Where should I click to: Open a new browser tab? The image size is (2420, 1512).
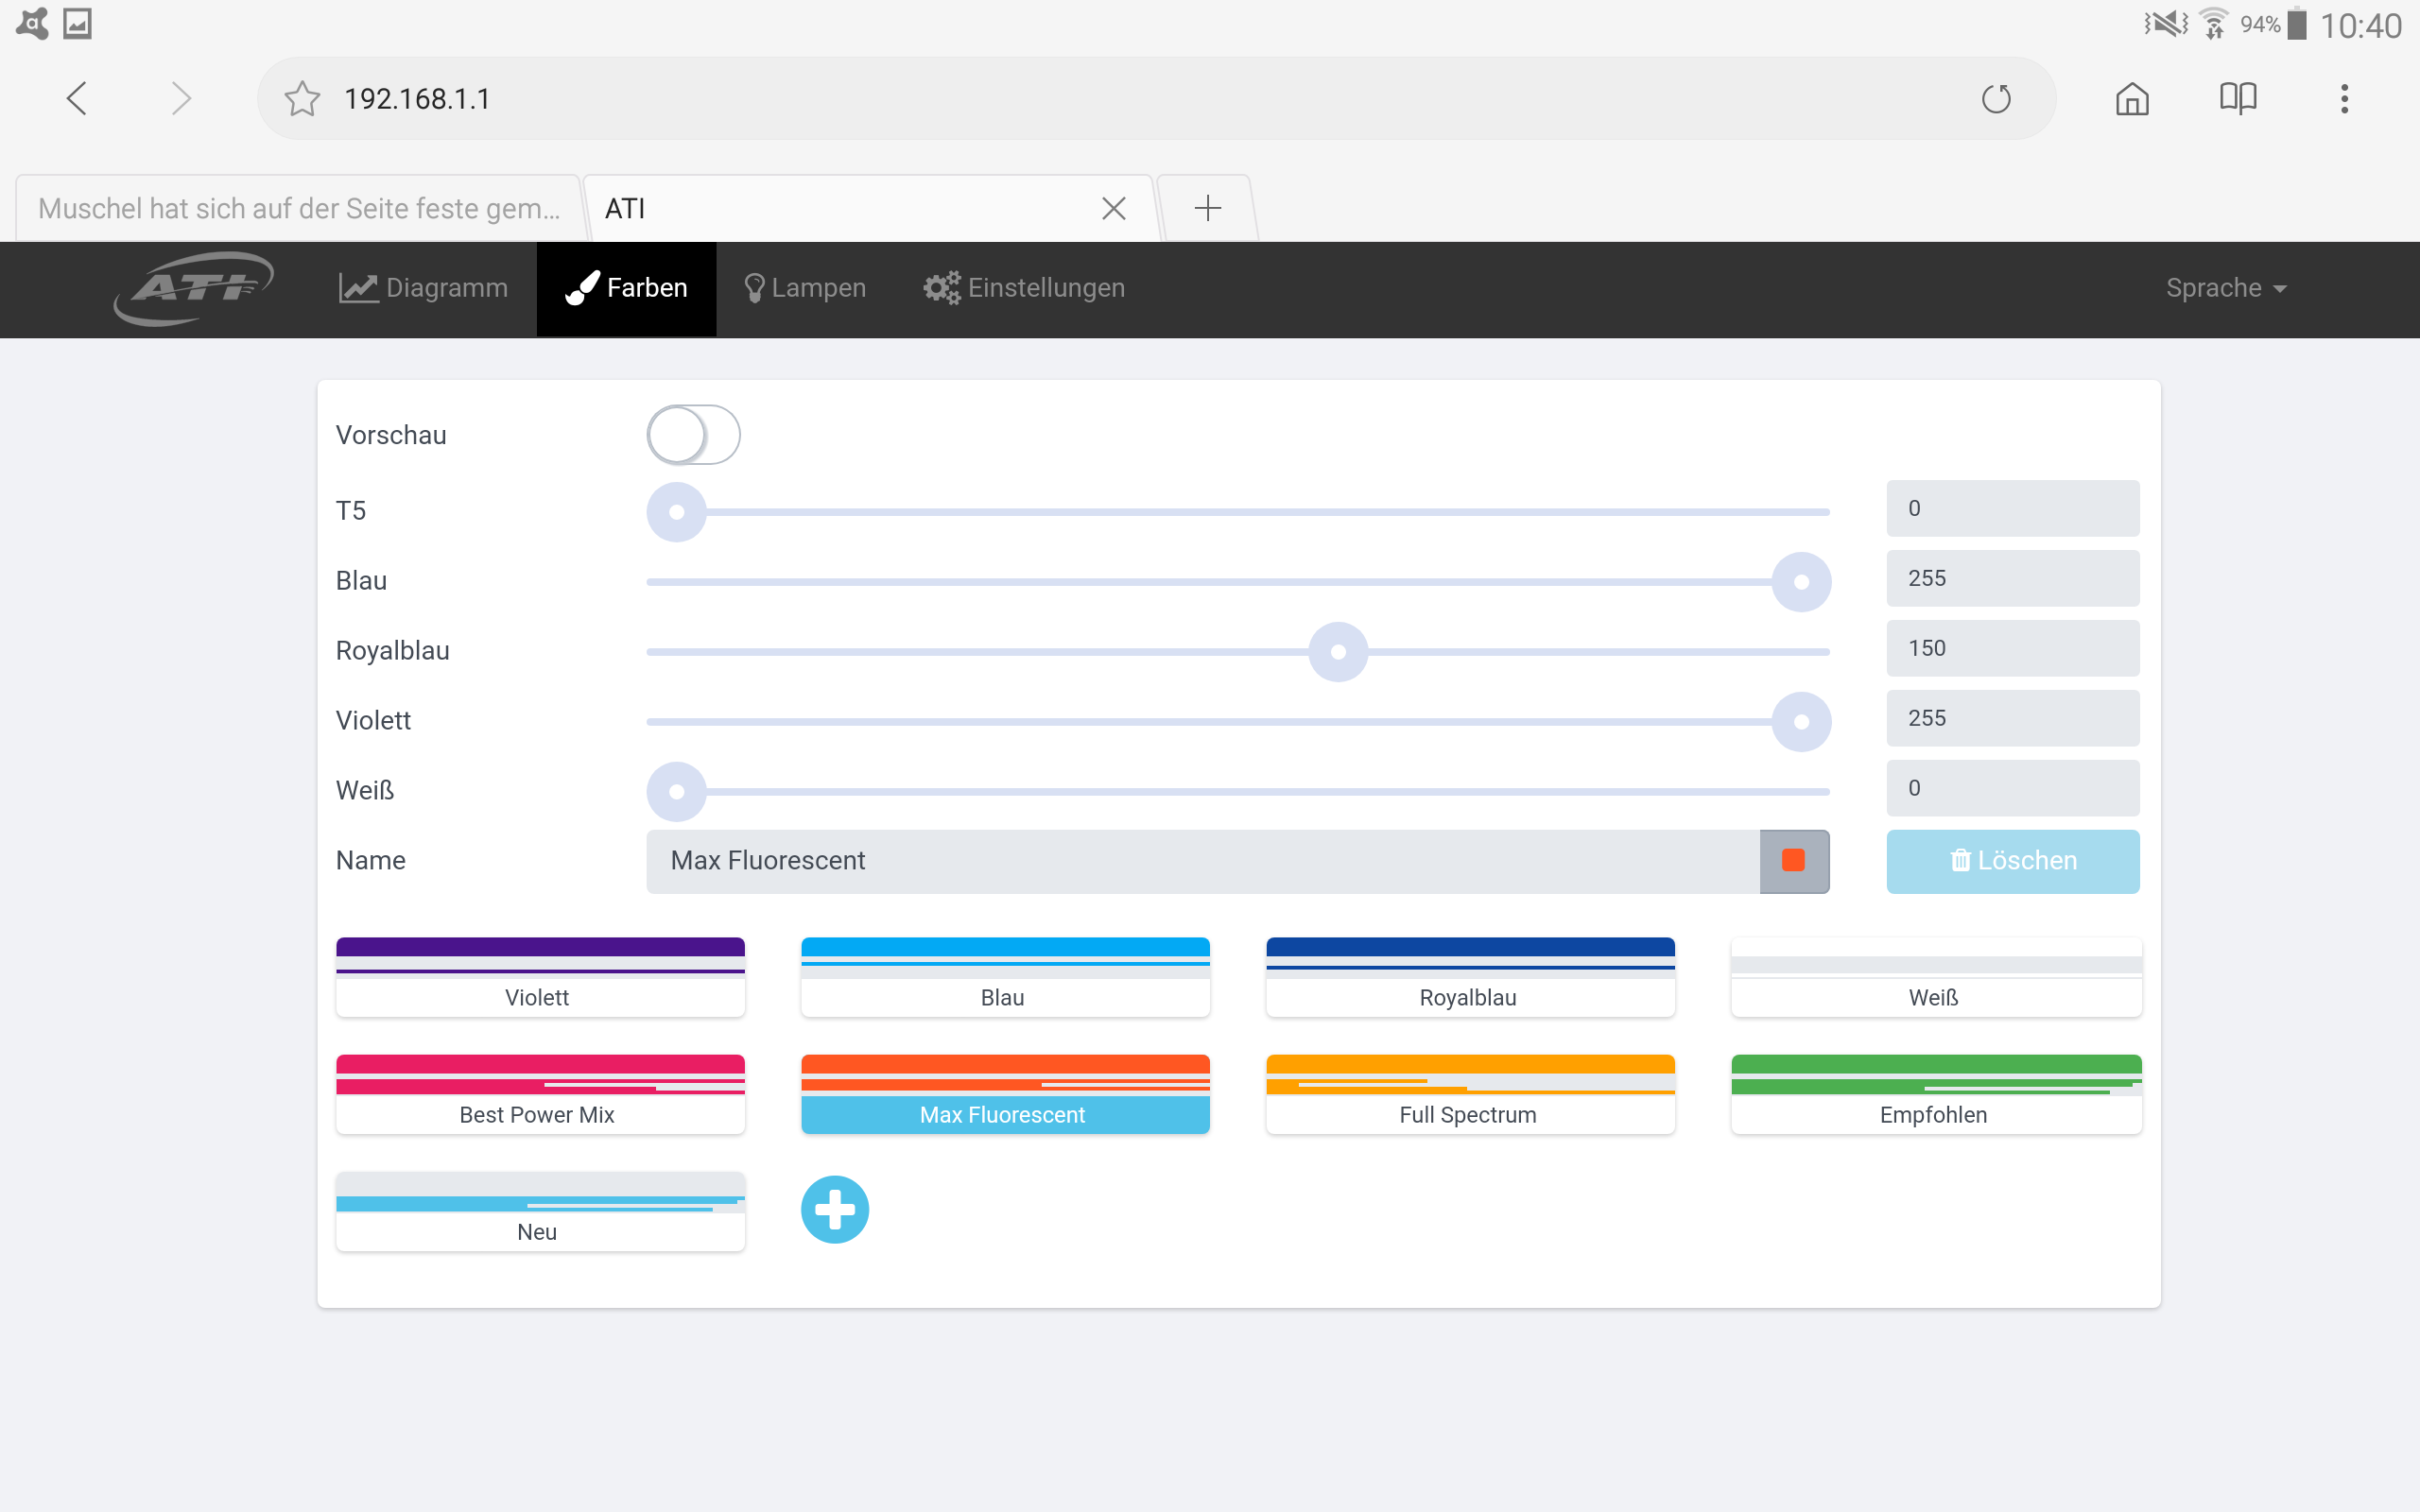click(x=1207, y=208)
